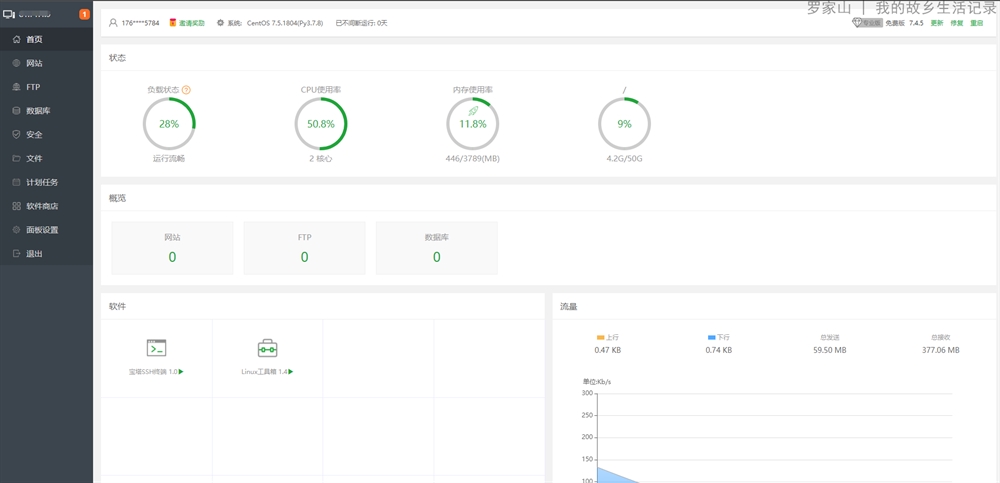1000x483 pixels.
Task: Click the 4.2G/50G disk usage text
Action: point(624,158)
